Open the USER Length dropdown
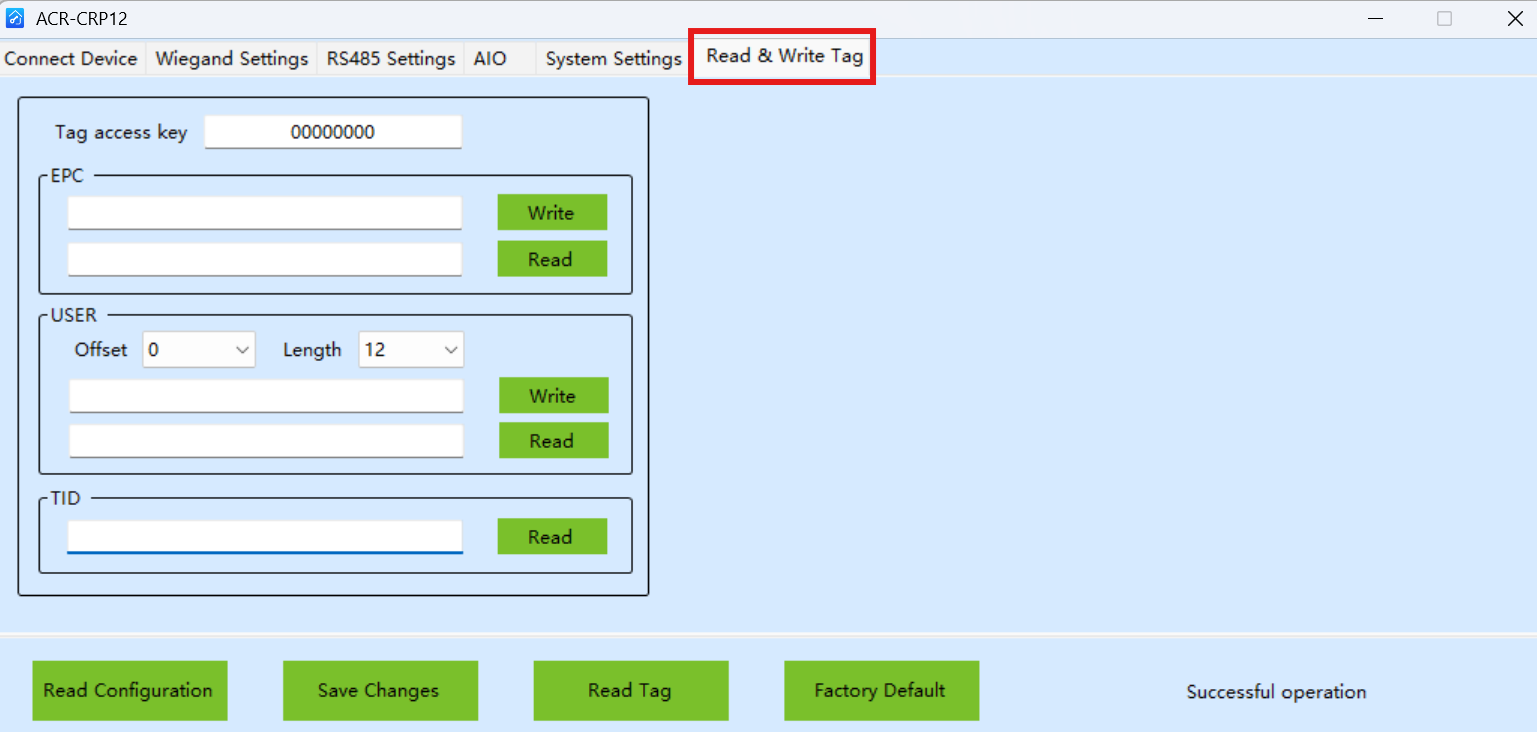The height and width of the screenshot is (732, 1537). pos(411,350)
